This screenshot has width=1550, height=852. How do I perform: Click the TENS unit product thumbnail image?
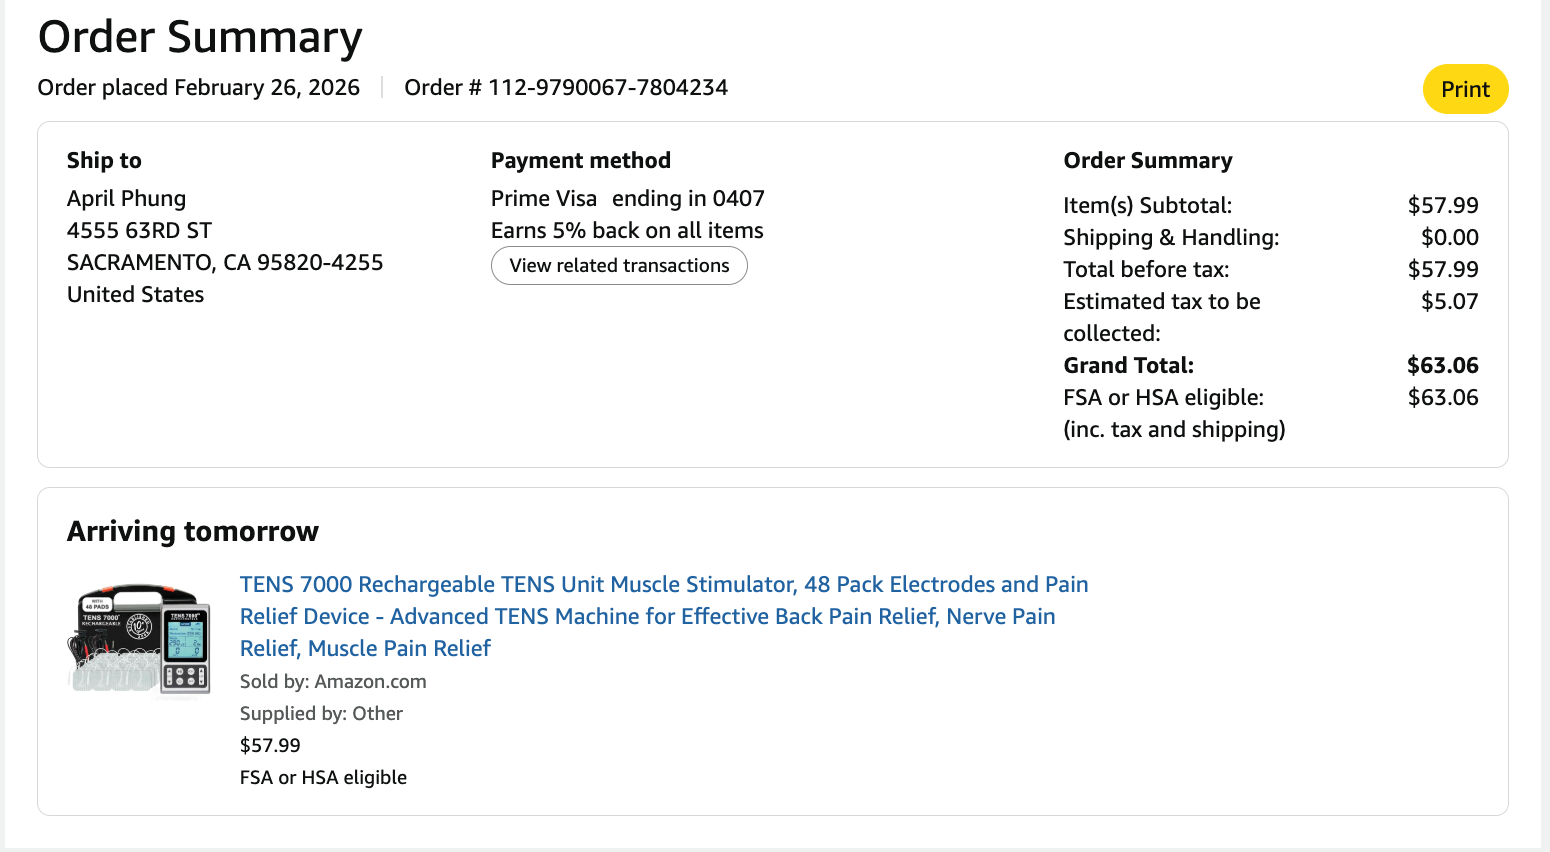(x=140, y=639)
